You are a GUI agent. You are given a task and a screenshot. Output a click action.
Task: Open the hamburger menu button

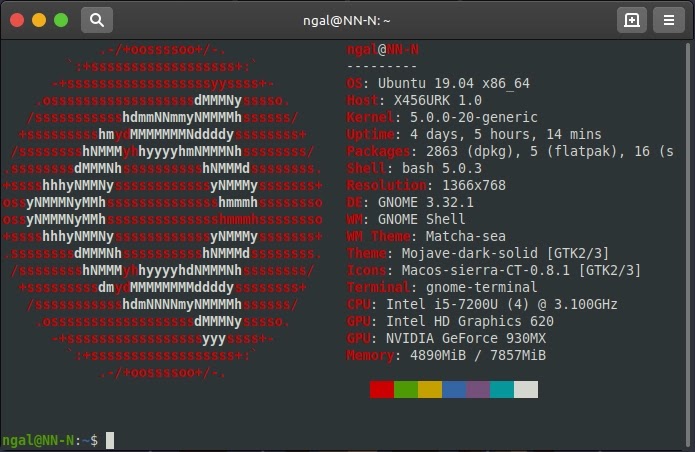click(669, 20)
